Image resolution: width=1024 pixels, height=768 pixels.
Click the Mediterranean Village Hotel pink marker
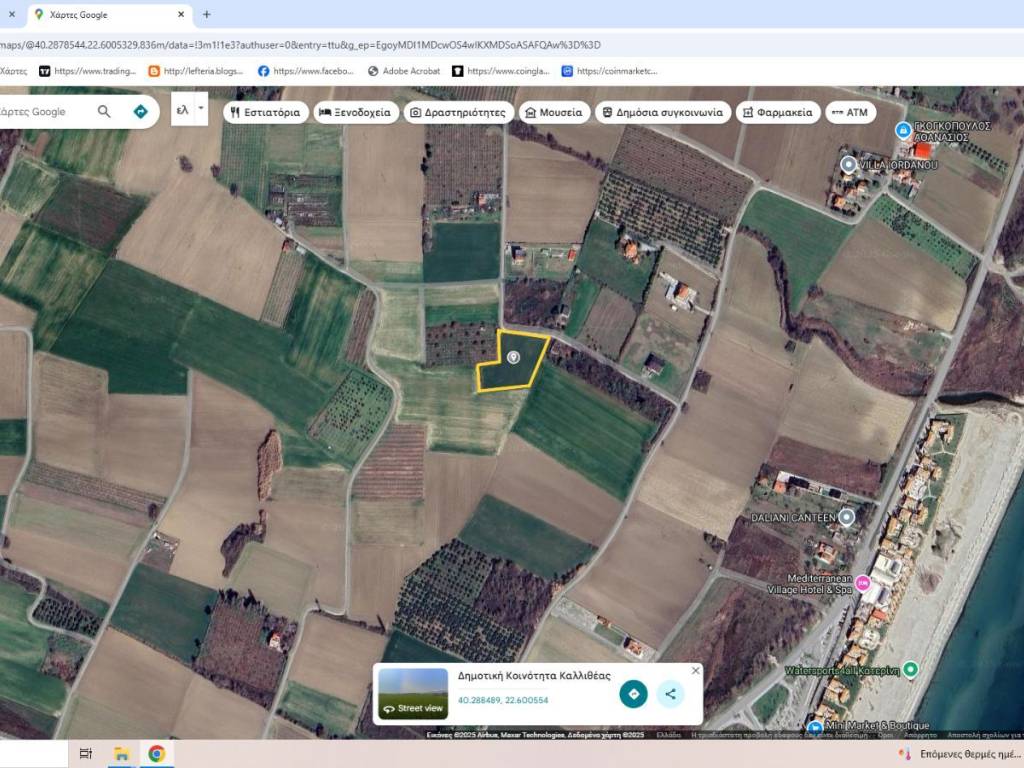point(862,583)
